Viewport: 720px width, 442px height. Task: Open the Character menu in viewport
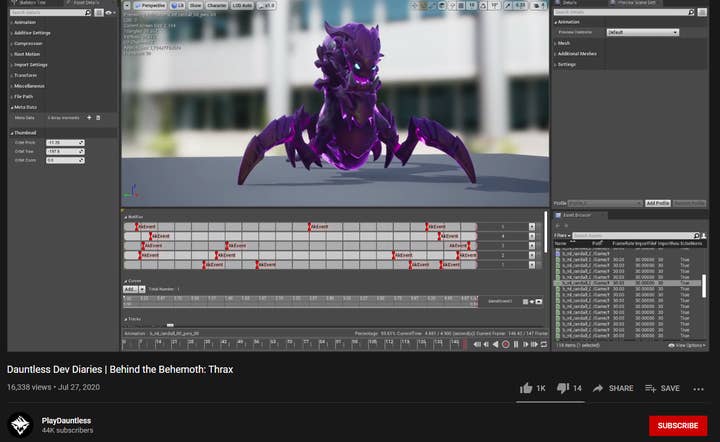click(216, 6)
